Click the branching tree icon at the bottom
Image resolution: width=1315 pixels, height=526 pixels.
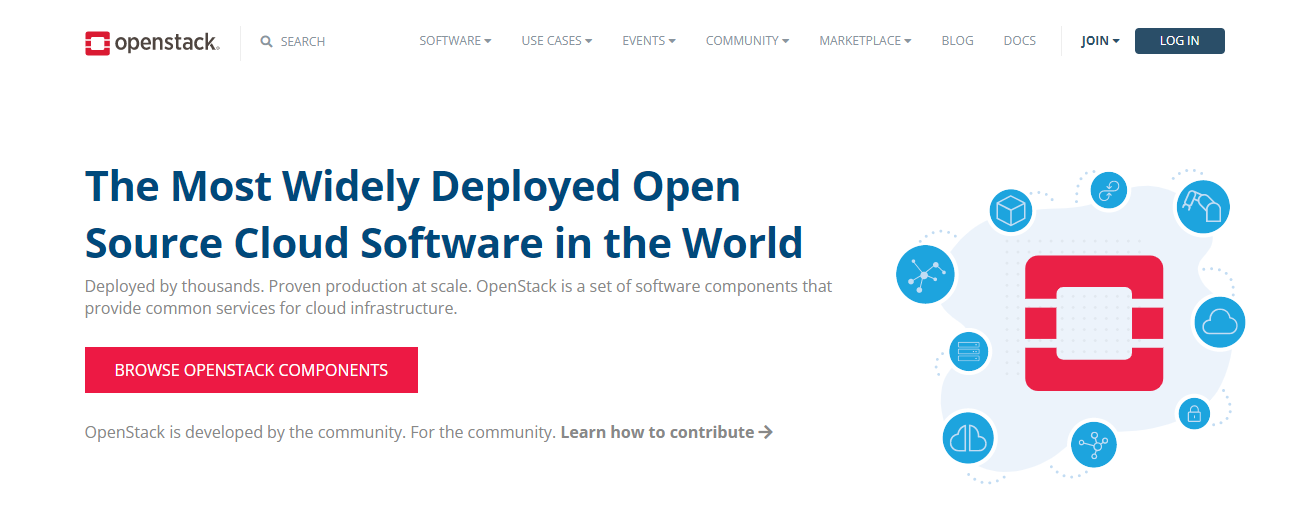coord(1093,444)
